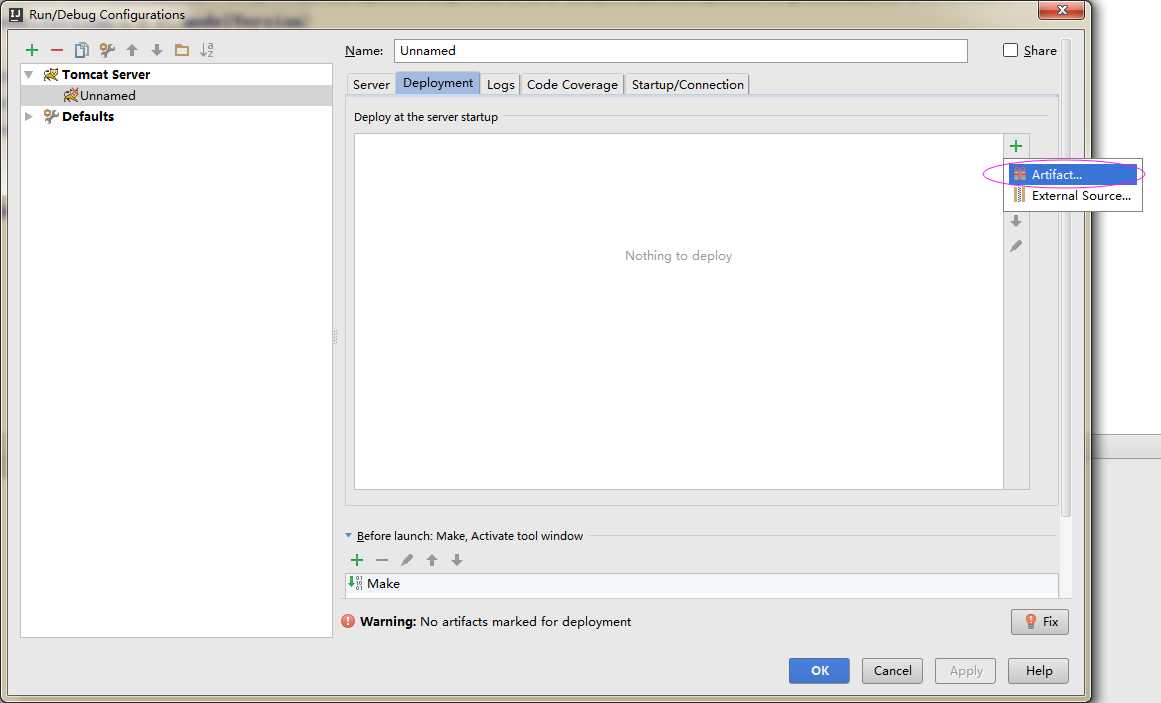Click the Cancel button
The width and height of the screenshot is (1161, 703).
tap(892, 670)
